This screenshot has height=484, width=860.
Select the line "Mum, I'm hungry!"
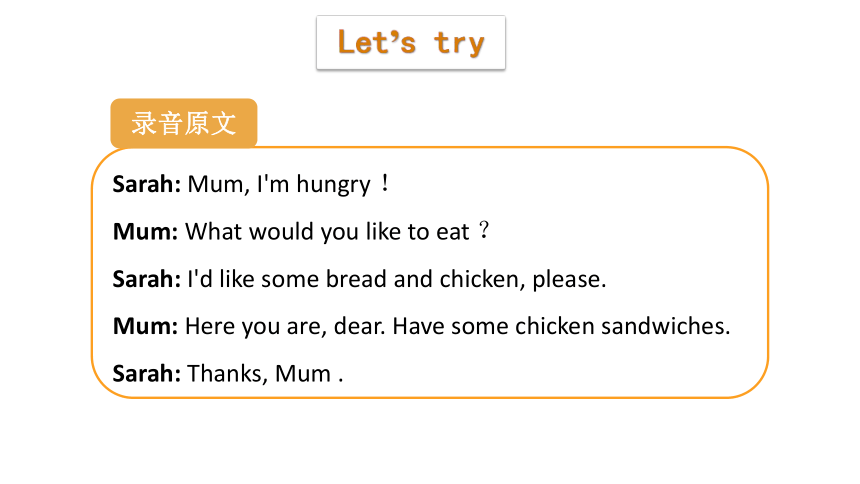click(x=288, y=184)
